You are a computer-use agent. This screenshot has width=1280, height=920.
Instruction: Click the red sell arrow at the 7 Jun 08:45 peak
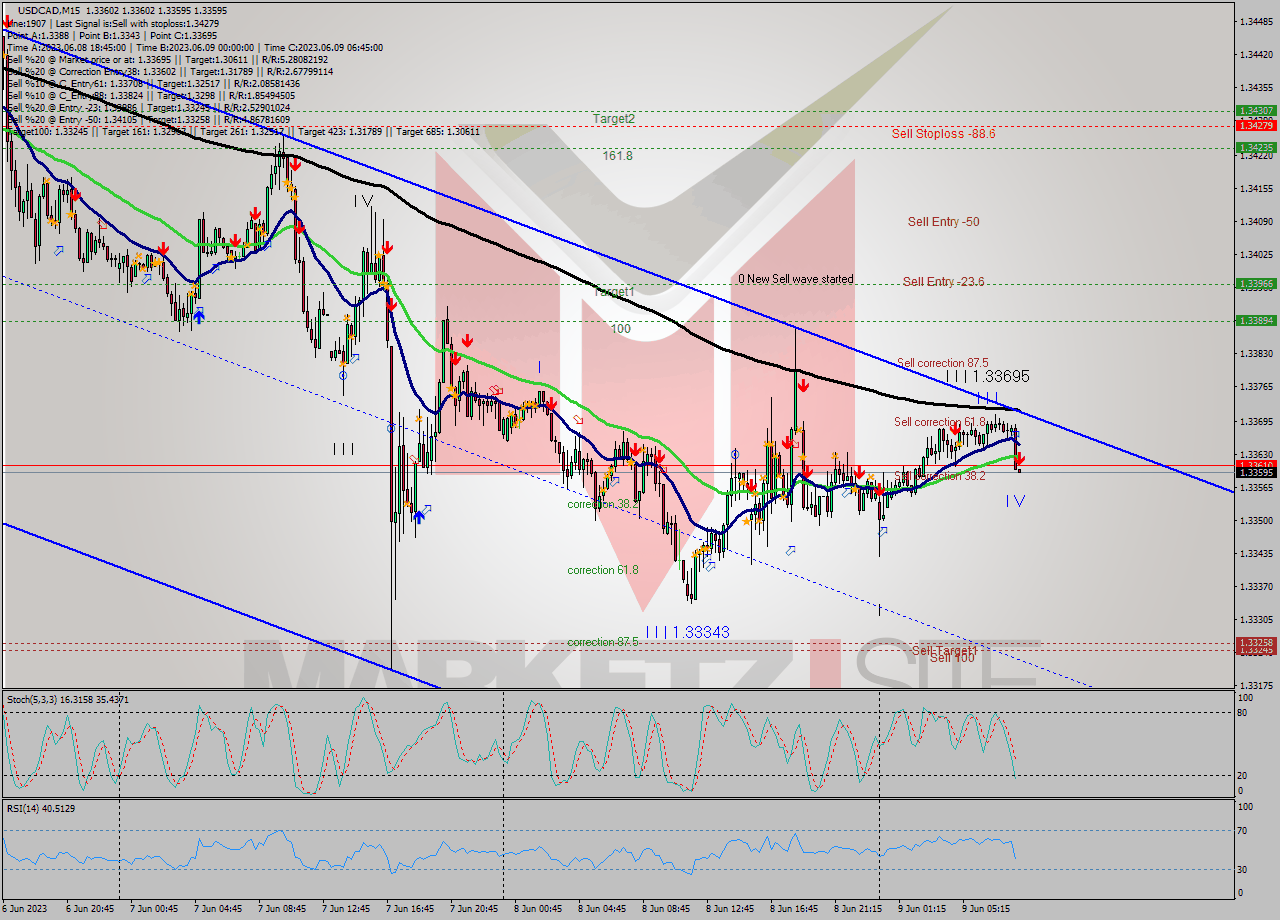[x=295, y=165]
